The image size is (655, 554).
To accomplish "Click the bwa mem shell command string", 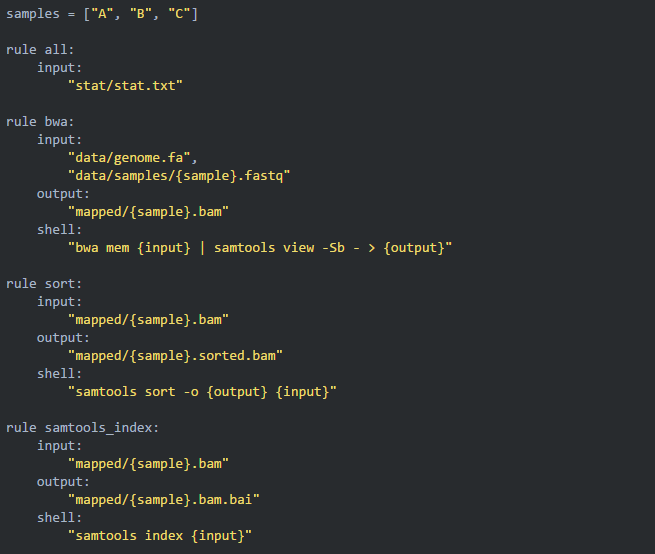I will point(260,247).
